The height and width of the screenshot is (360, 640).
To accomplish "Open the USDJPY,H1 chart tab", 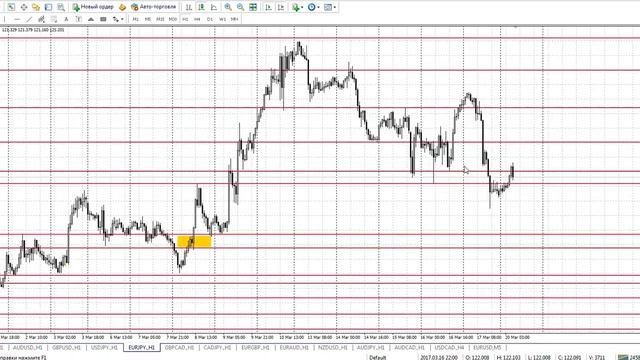I will (x=104, y=348).
